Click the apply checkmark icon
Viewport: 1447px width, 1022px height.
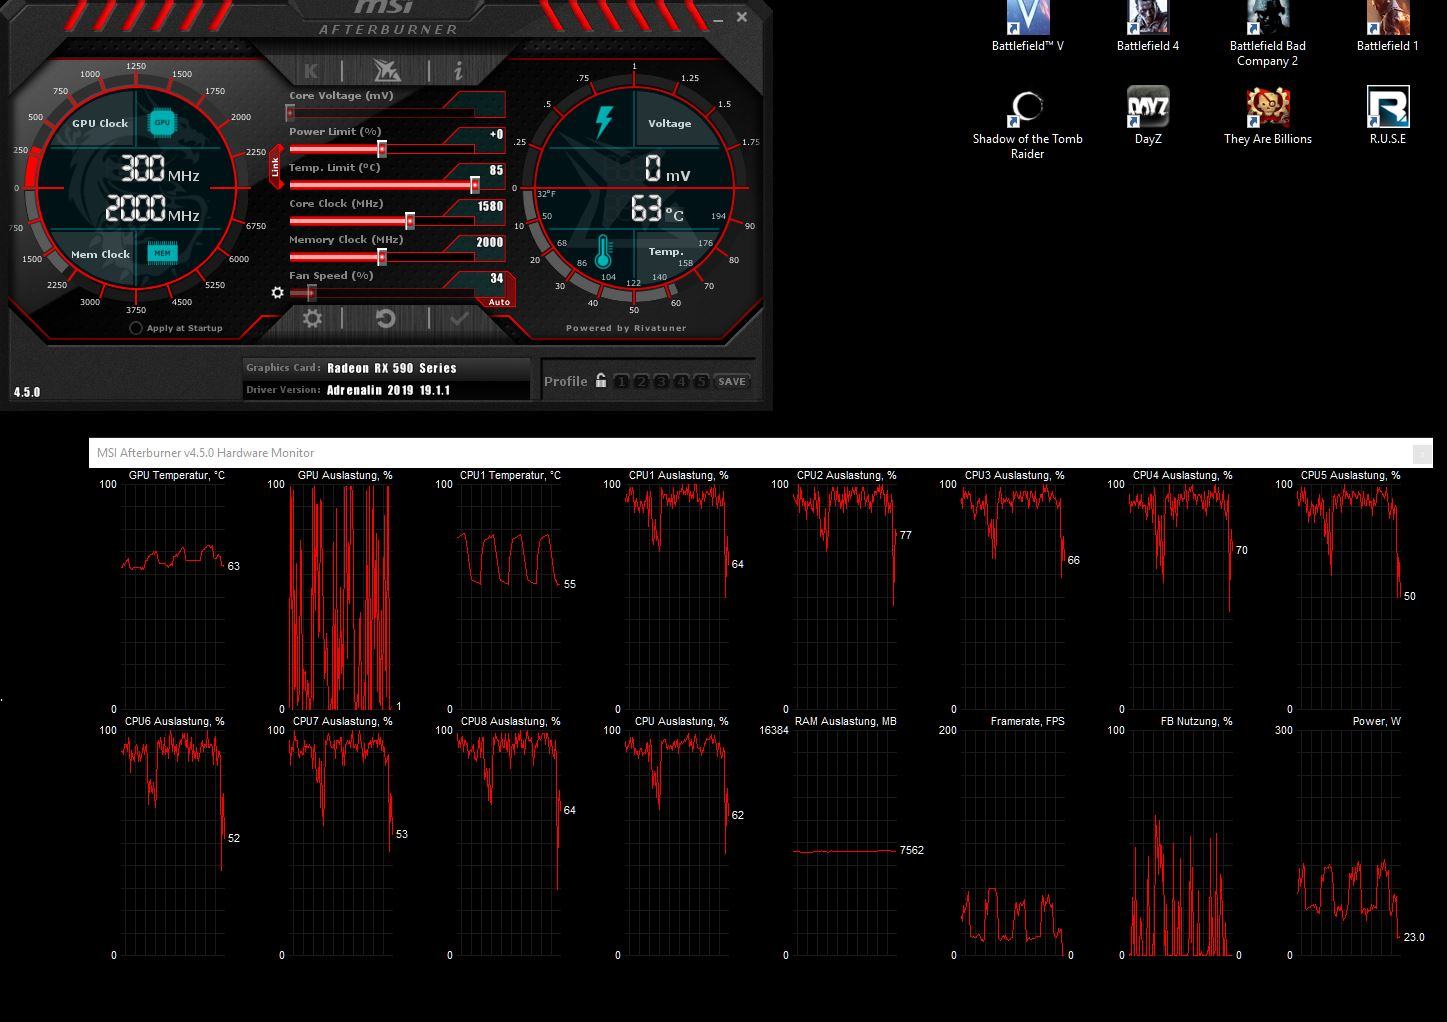pos(459,318)
